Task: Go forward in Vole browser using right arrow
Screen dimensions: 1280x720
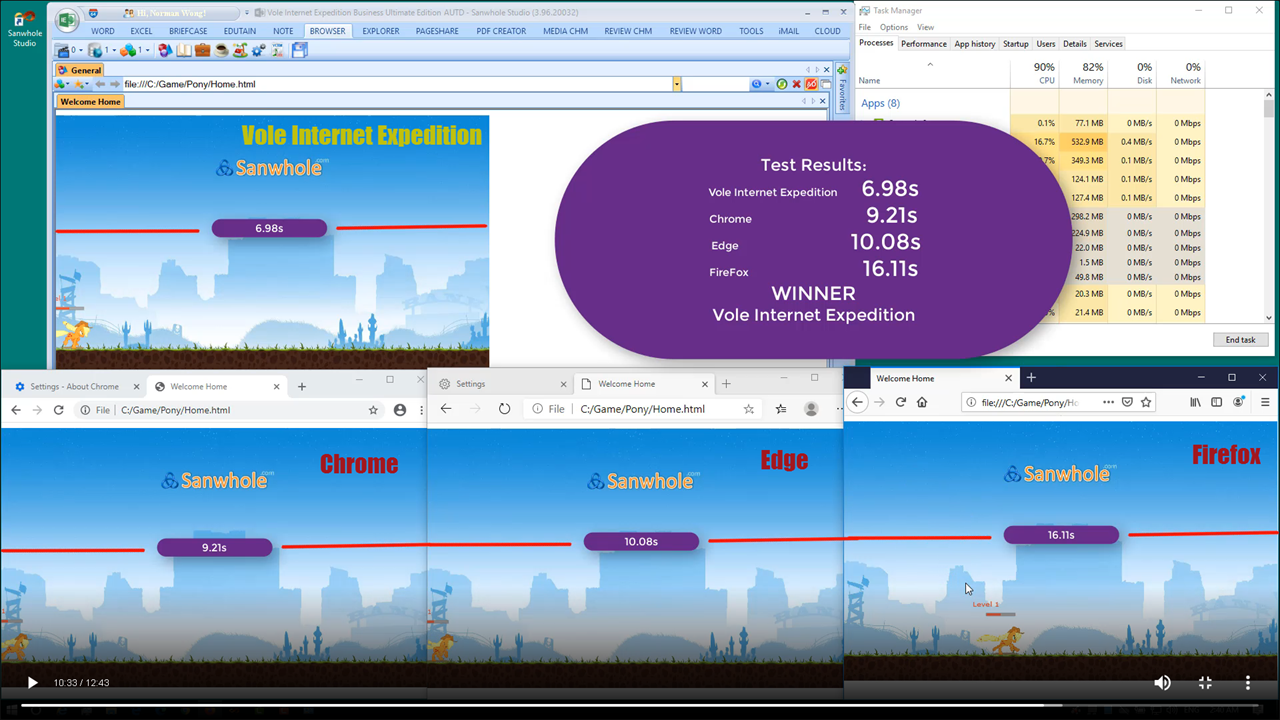Action: pyautogui.click(x=114, y=84)
